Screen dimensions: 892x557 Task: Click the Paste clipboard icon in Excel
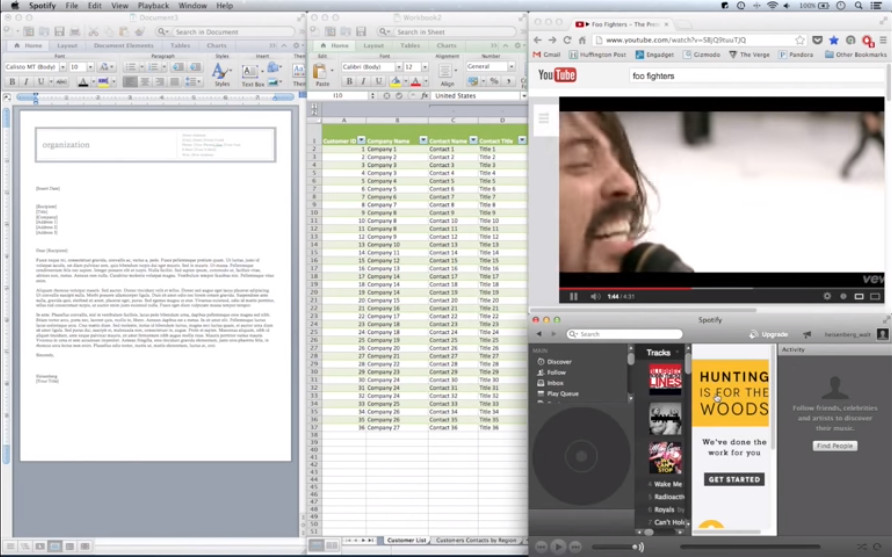pyautogui.click(x=320, y=71)
